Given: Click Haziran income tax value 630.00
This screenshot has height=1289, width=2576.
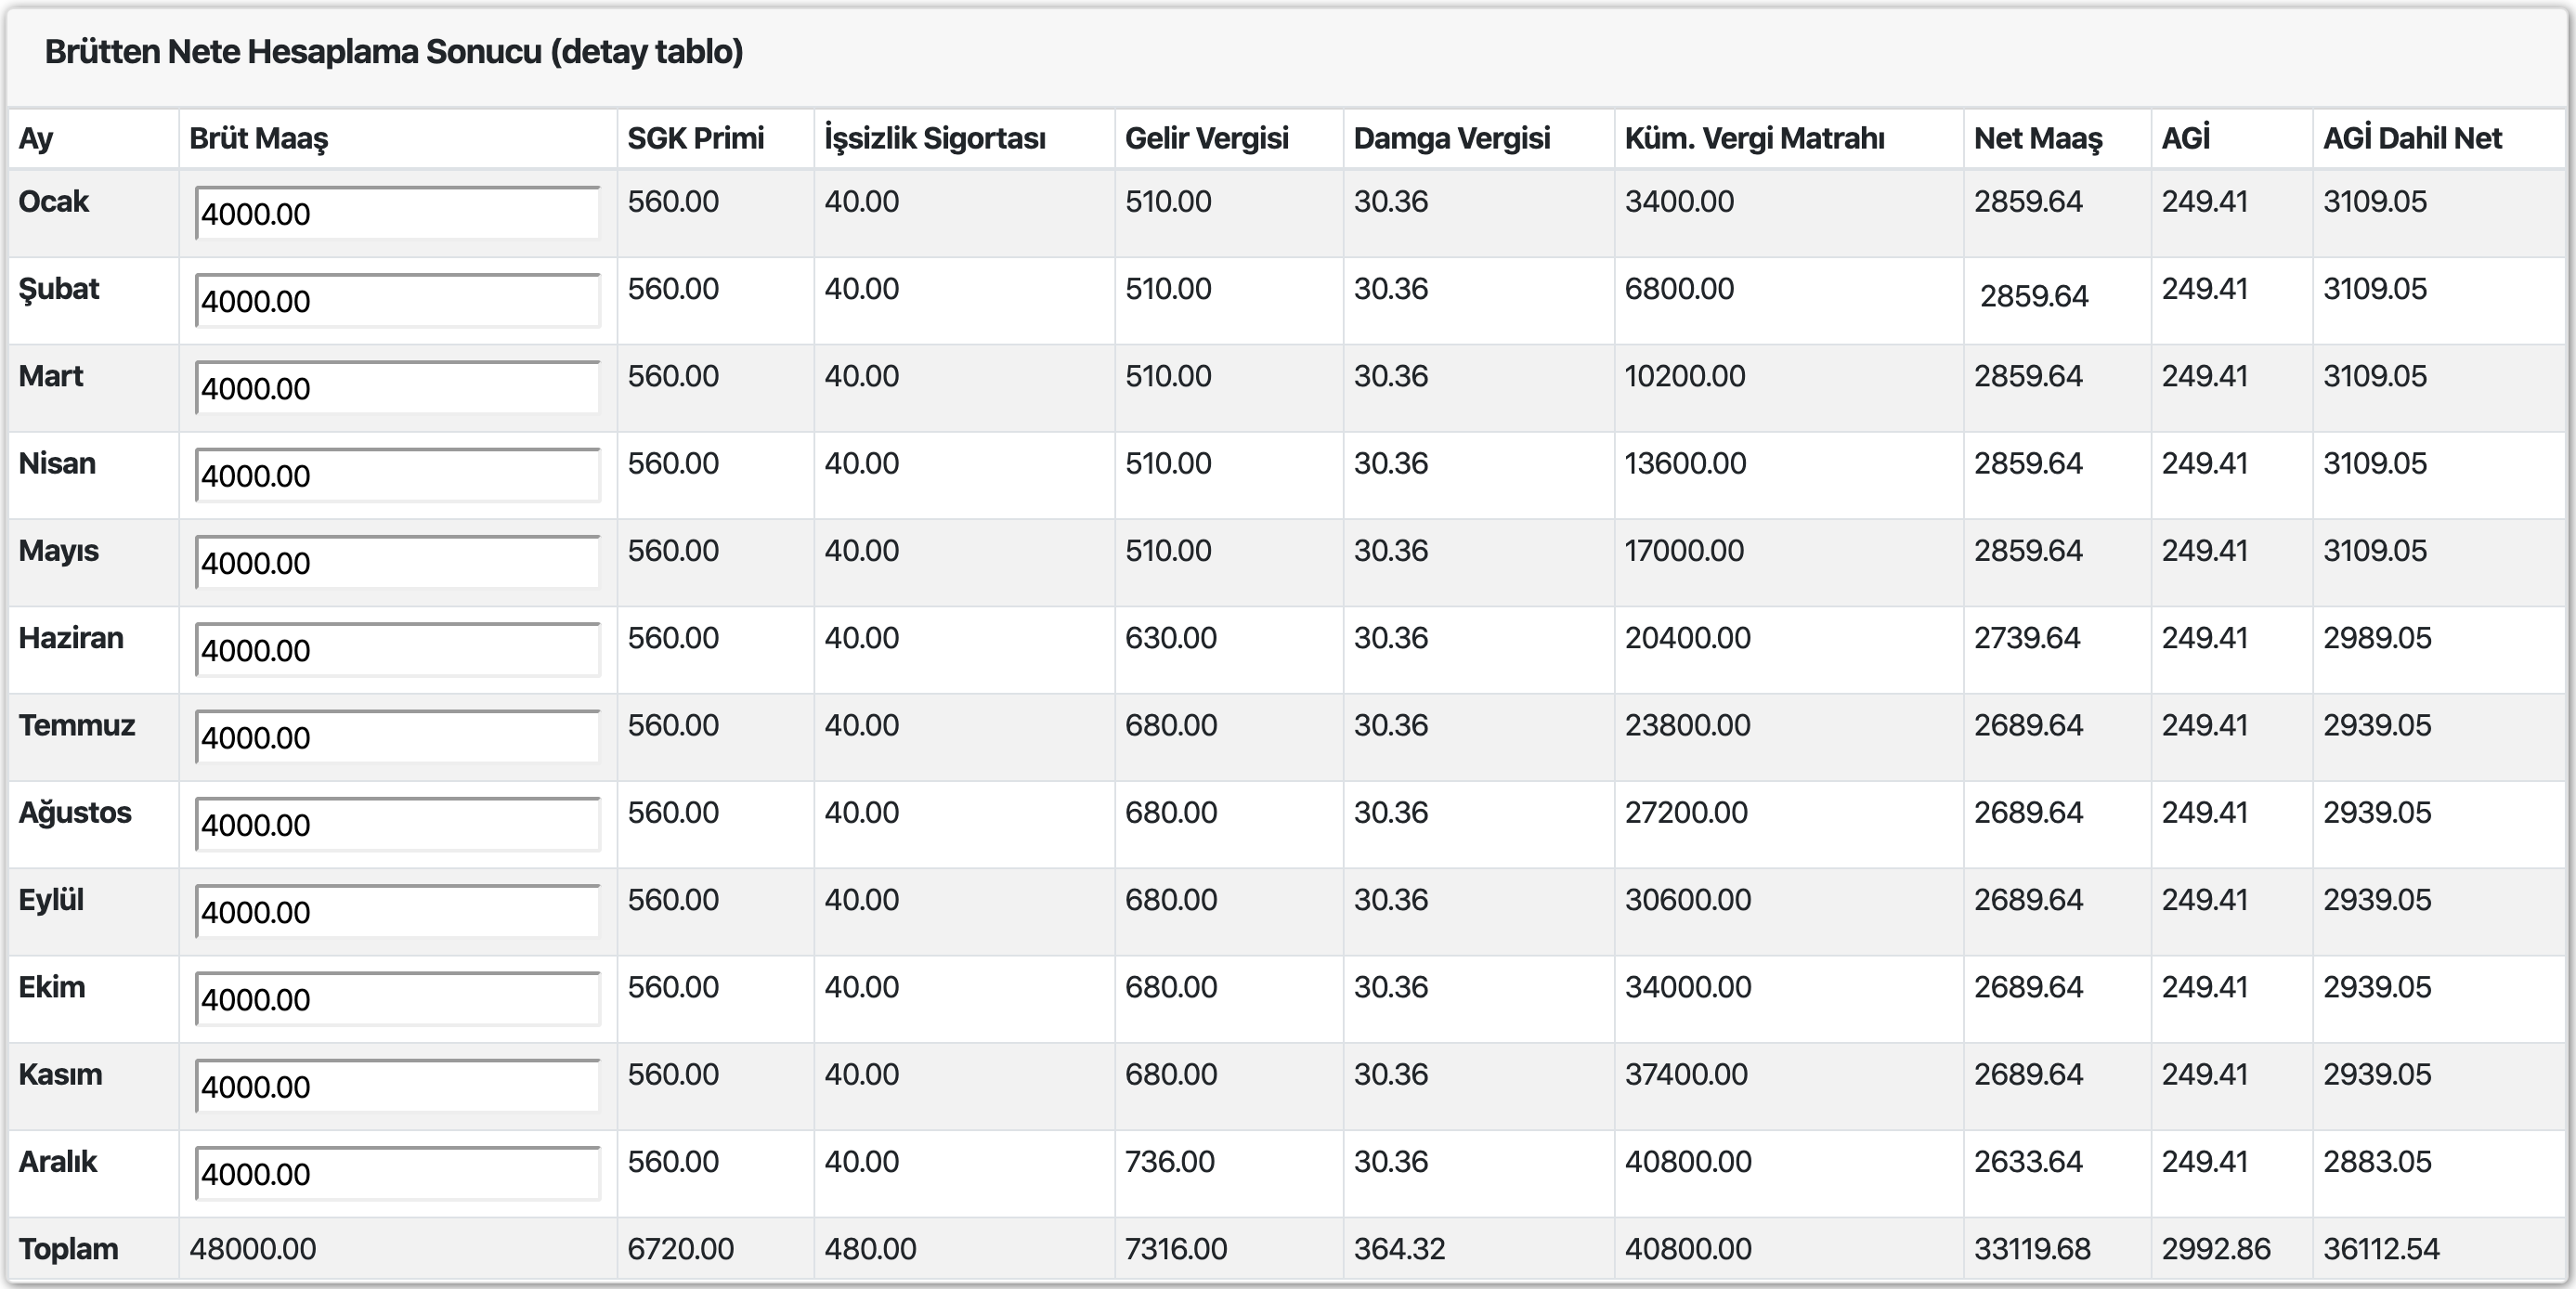Looking at the screenshot, I should point(1171,638).
